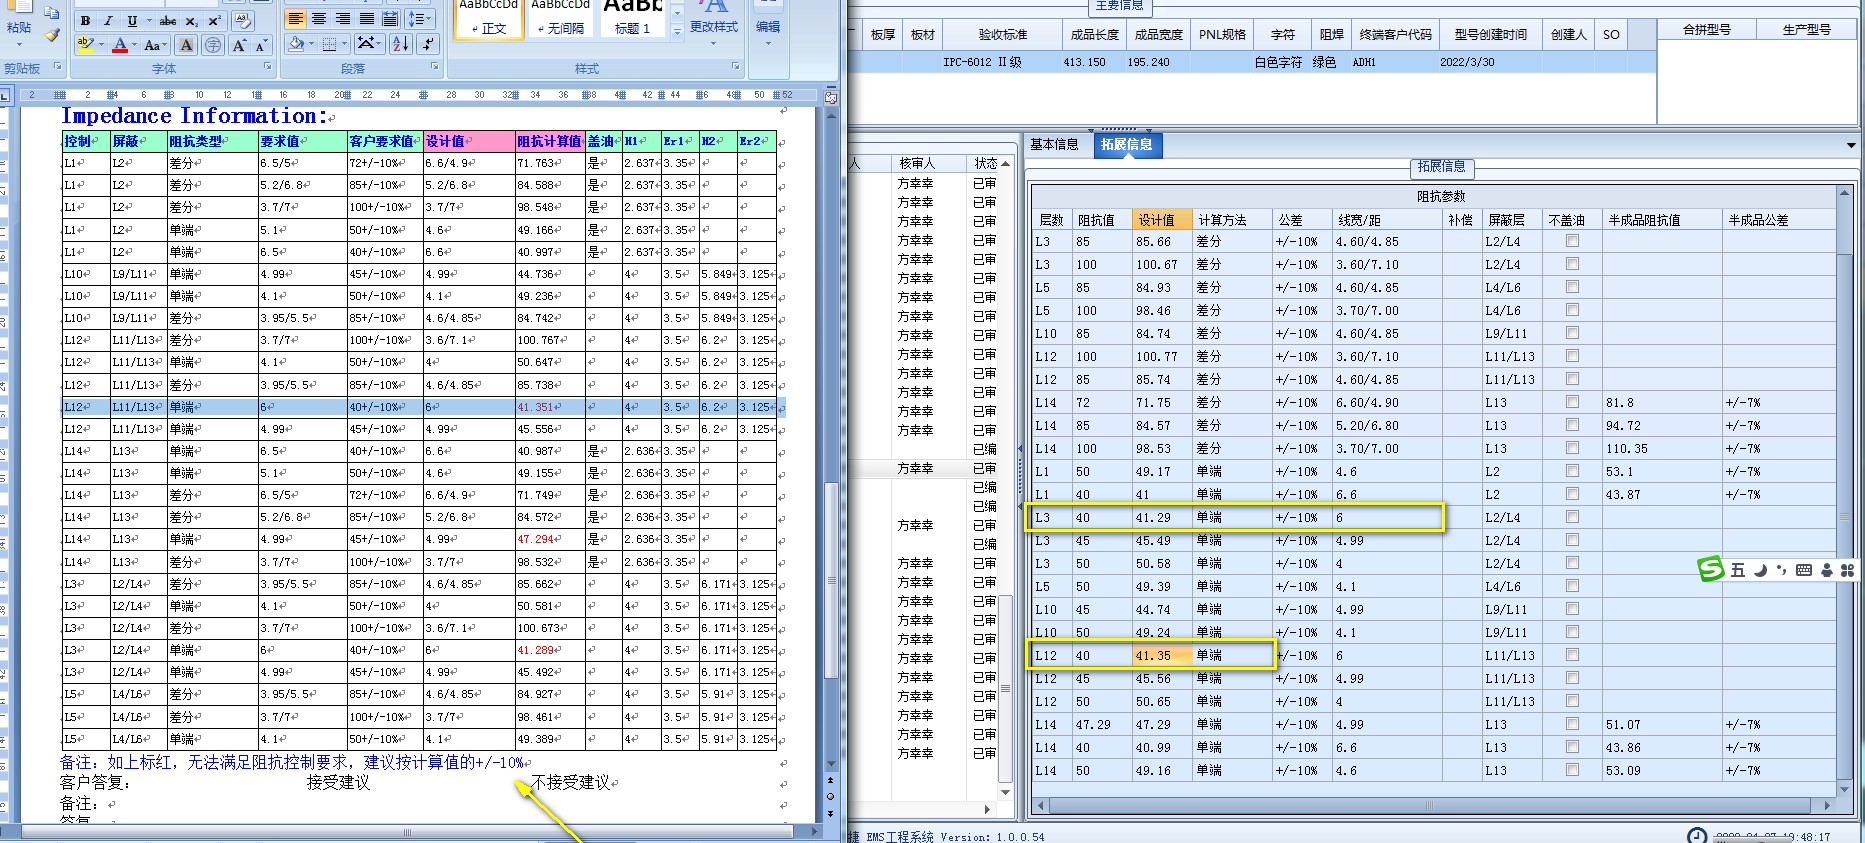Tick 不盖油 for row L5 98.46
Screen dimensions: 1865x843
click(x=1572, y=310)
